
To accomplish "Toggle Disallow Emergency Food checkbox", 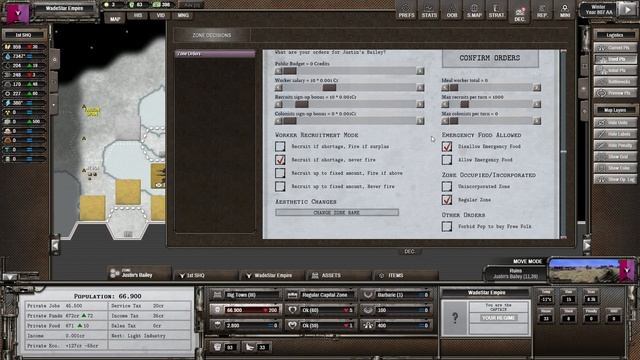I will pyautogui.click(x=447, y=146).
